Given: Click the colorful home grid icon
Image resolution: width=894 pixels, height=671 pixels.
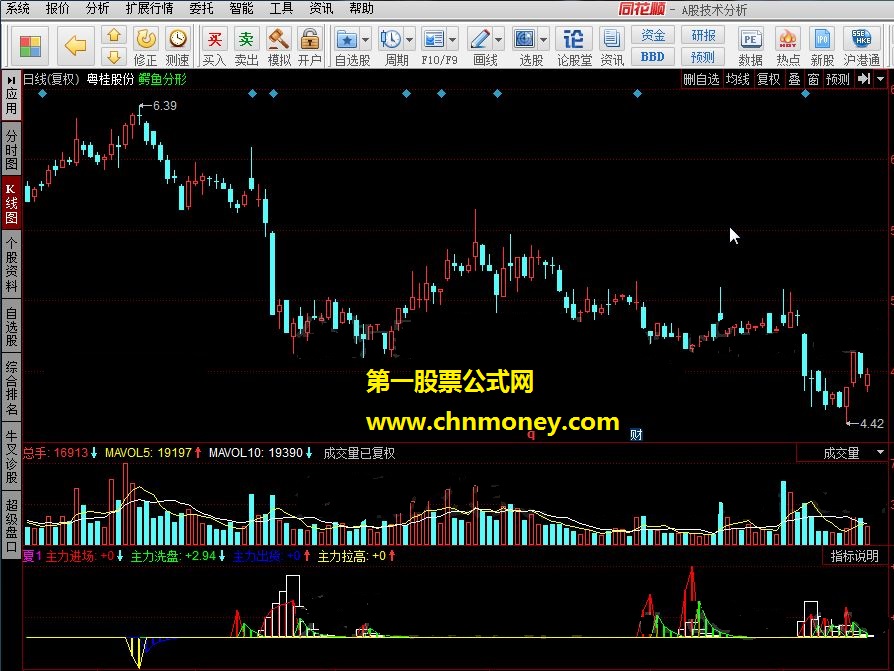Looking at the screenshot, I should 30,46.
